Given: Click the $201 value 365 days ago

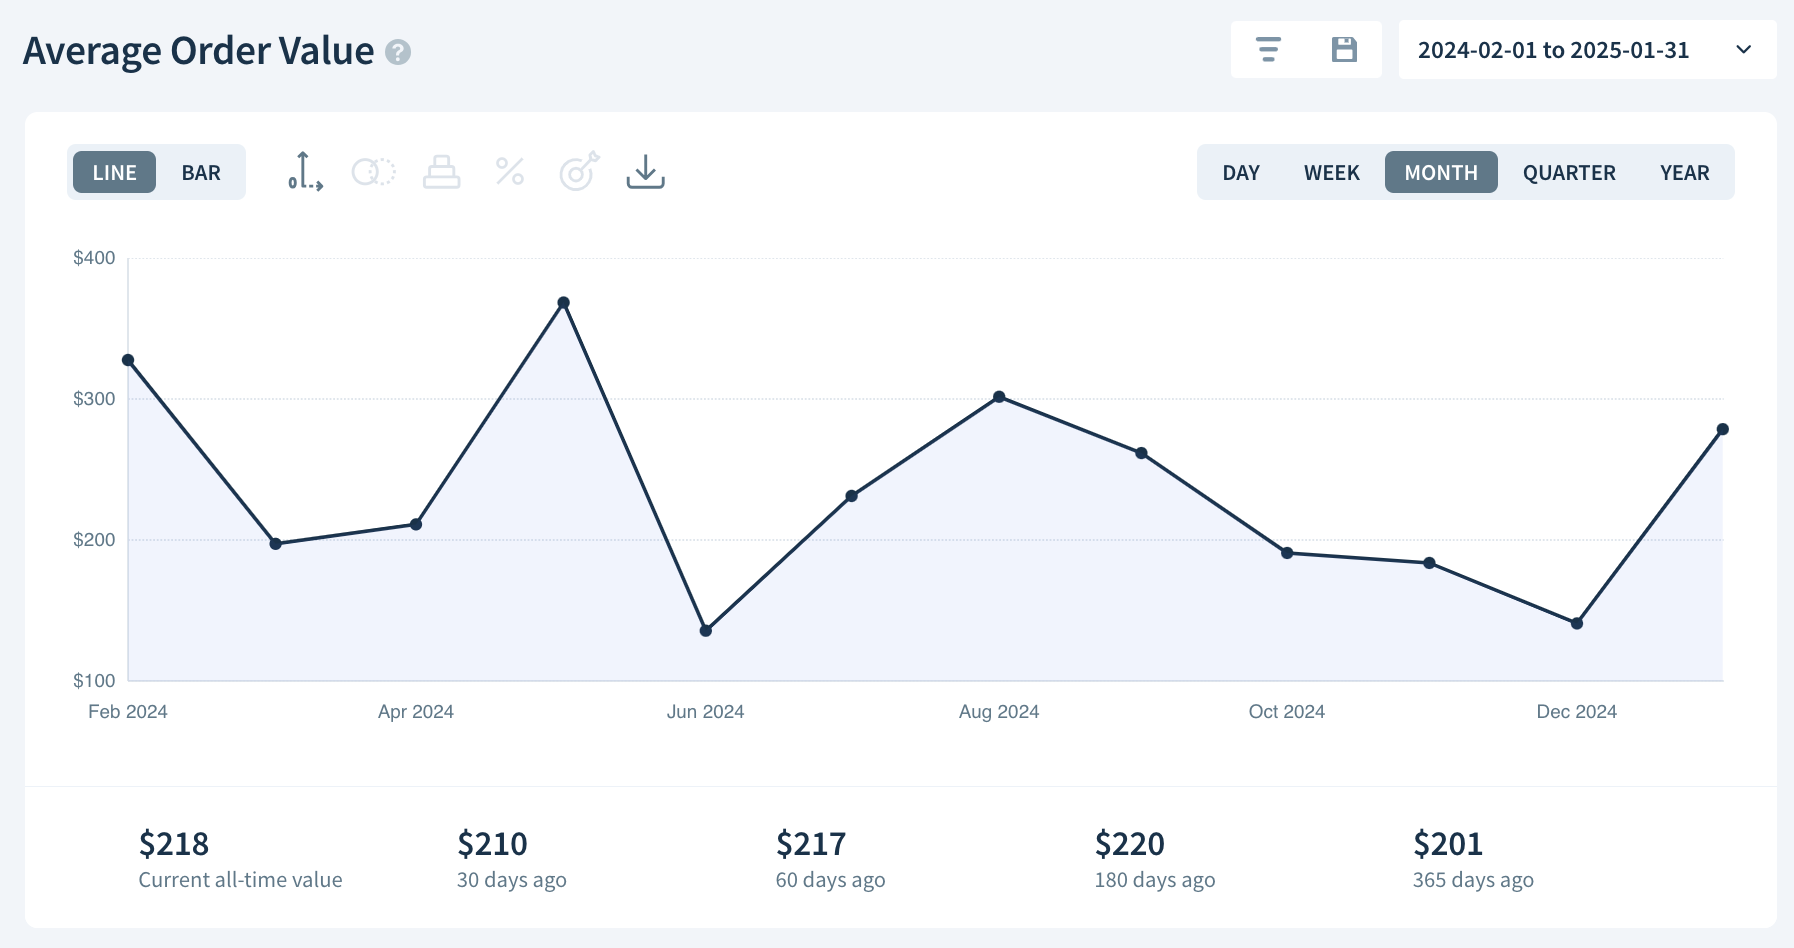Looking at the screenshot, I should (x=1448, y=844).
